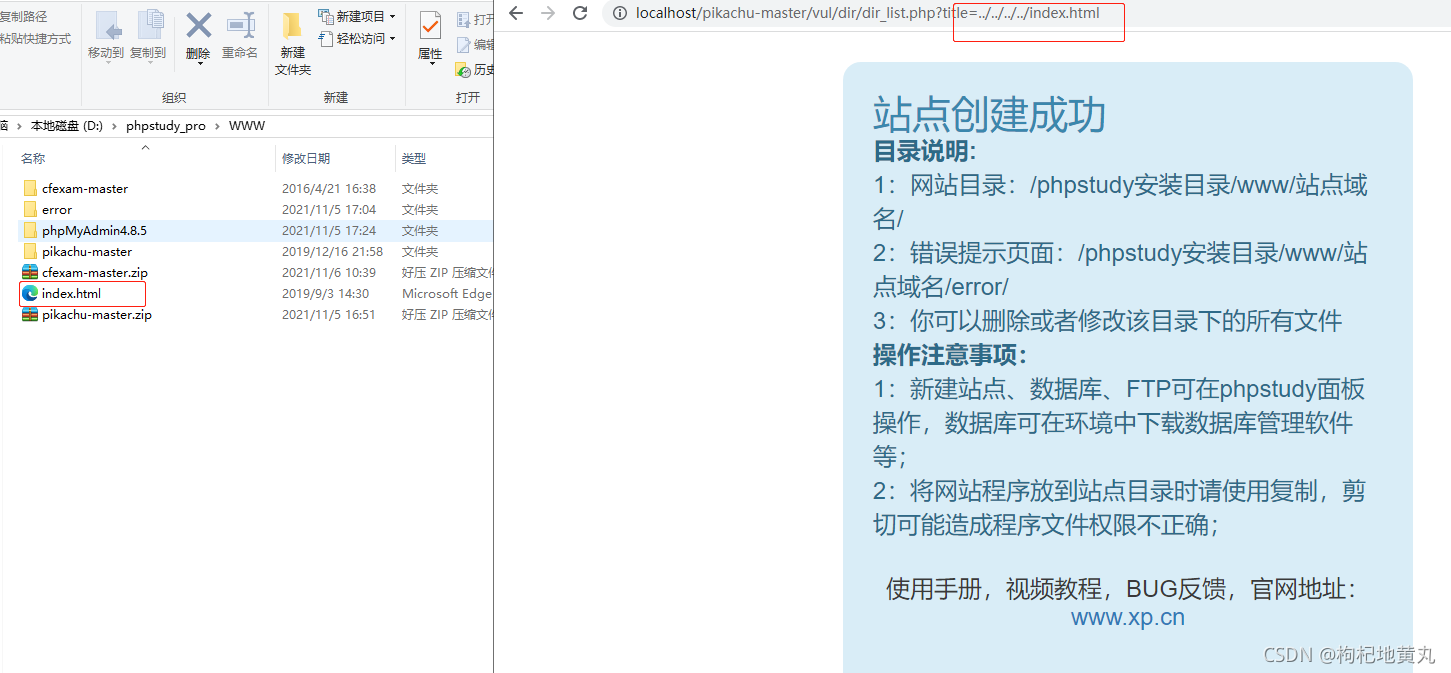1451x673 pixels.
Task: Select file name cfexam-master.zip
Action: [x=95, y=272]
